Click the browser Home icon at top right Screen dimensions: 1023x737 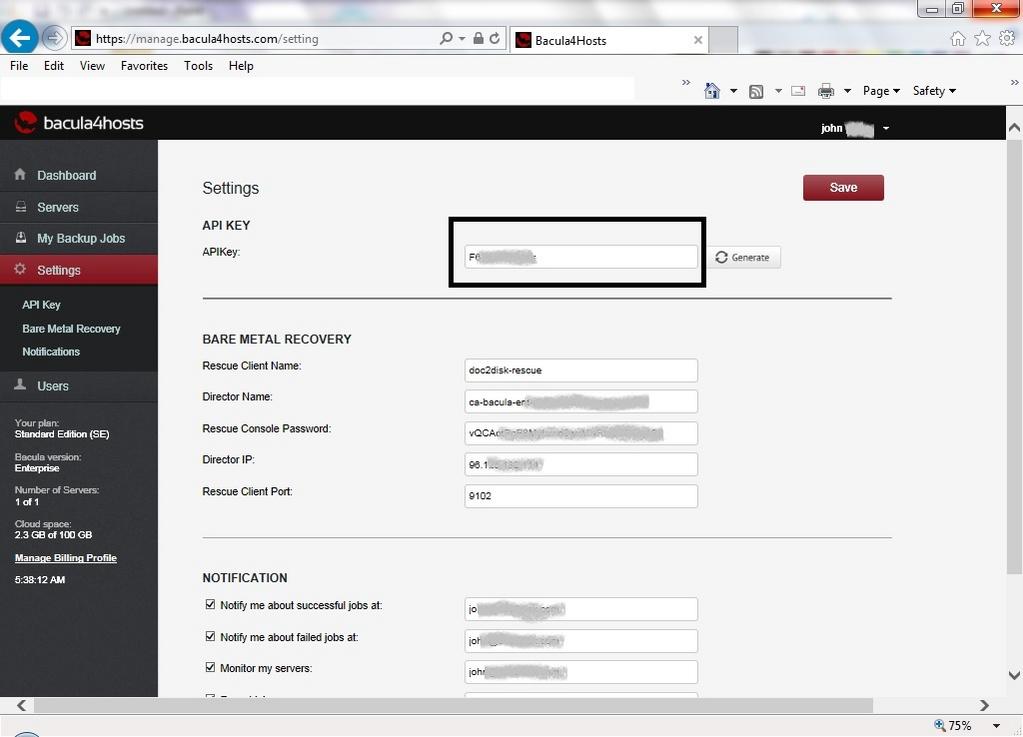(958, 38)
